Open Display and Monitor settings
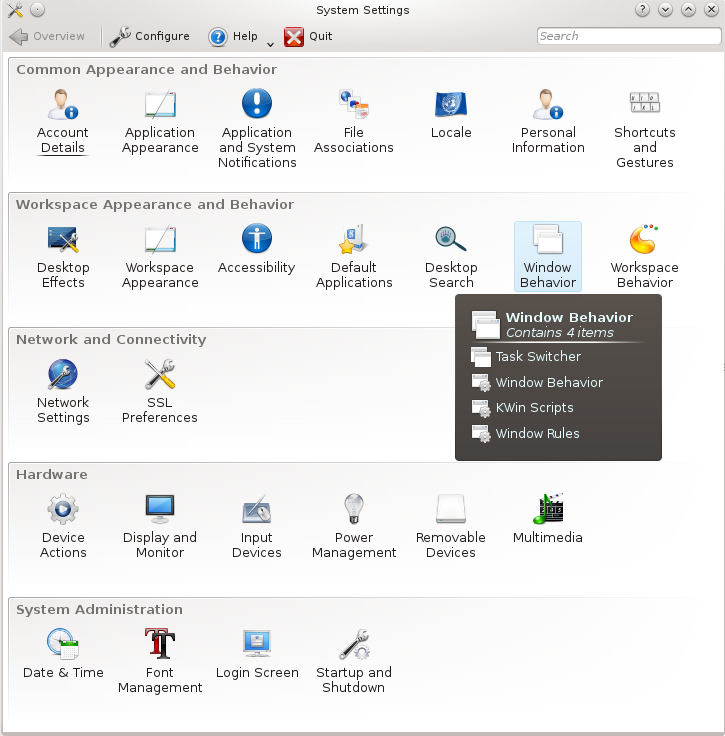Screen dimensions: 725x736 pyautogui.click(x=160, y=525)
